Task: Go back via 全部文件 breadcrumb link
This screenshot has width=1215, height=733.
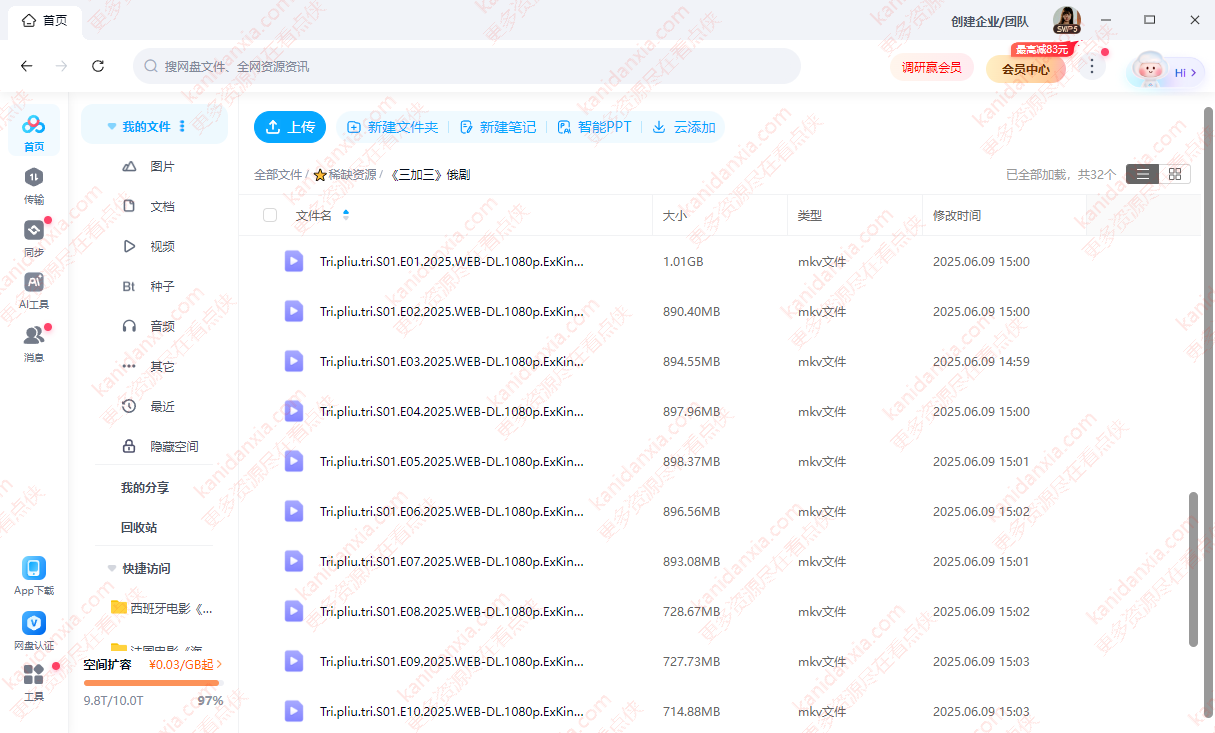Action: click(x=276, y=173)
